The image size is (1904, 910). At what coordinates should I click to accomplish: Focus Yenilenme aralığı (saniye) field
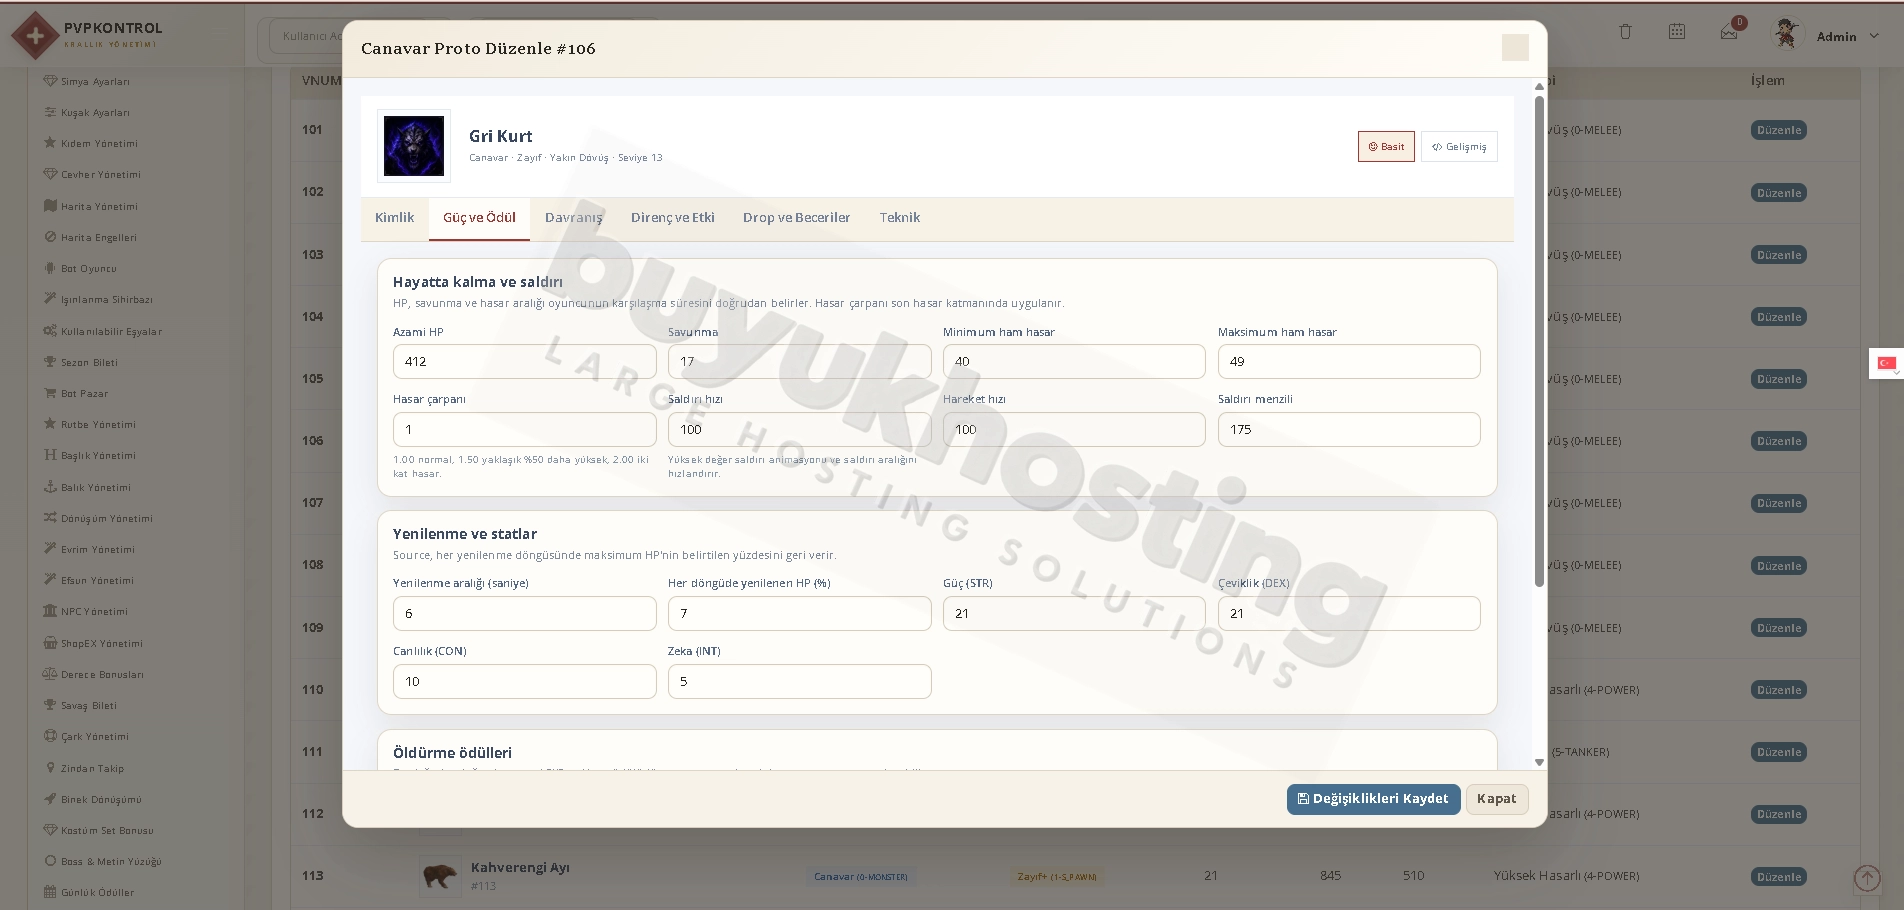(525, 614)
